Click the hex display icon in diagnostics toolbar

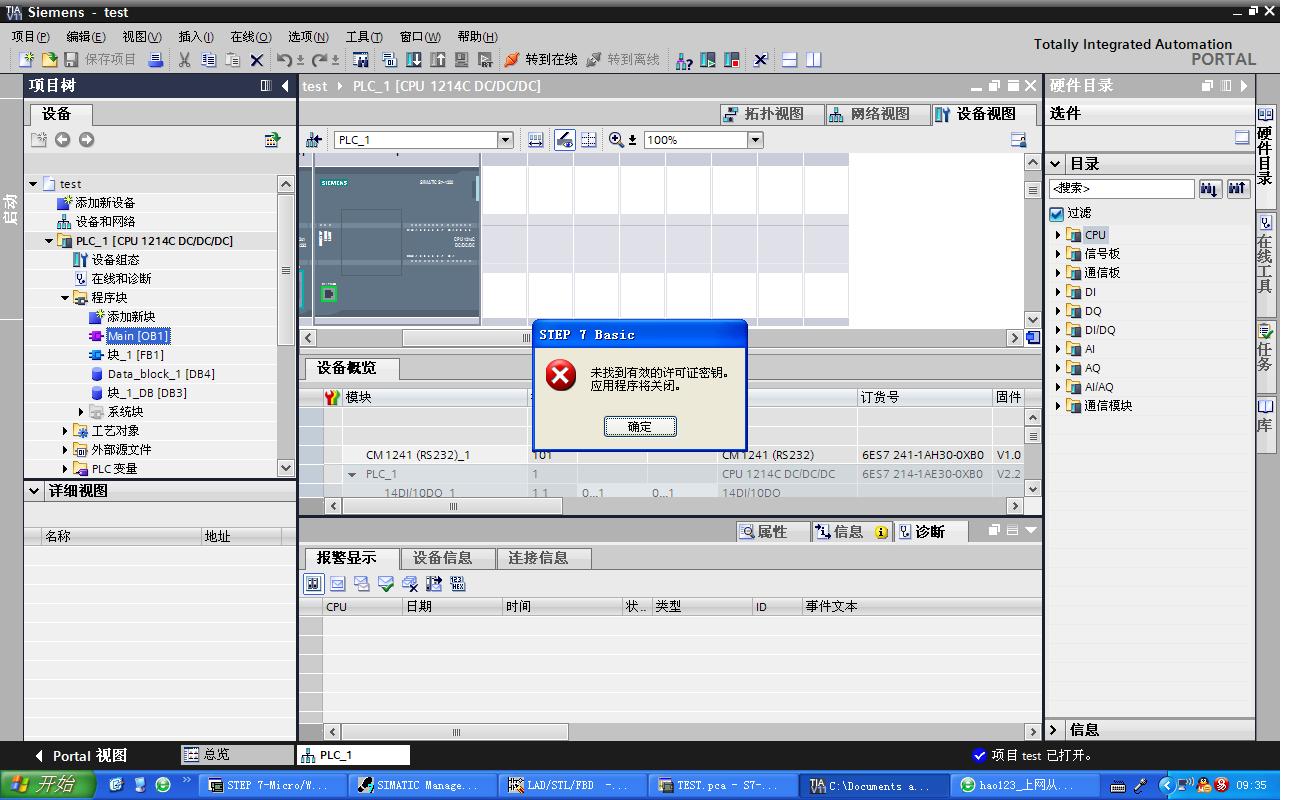(x=458, y=584)
